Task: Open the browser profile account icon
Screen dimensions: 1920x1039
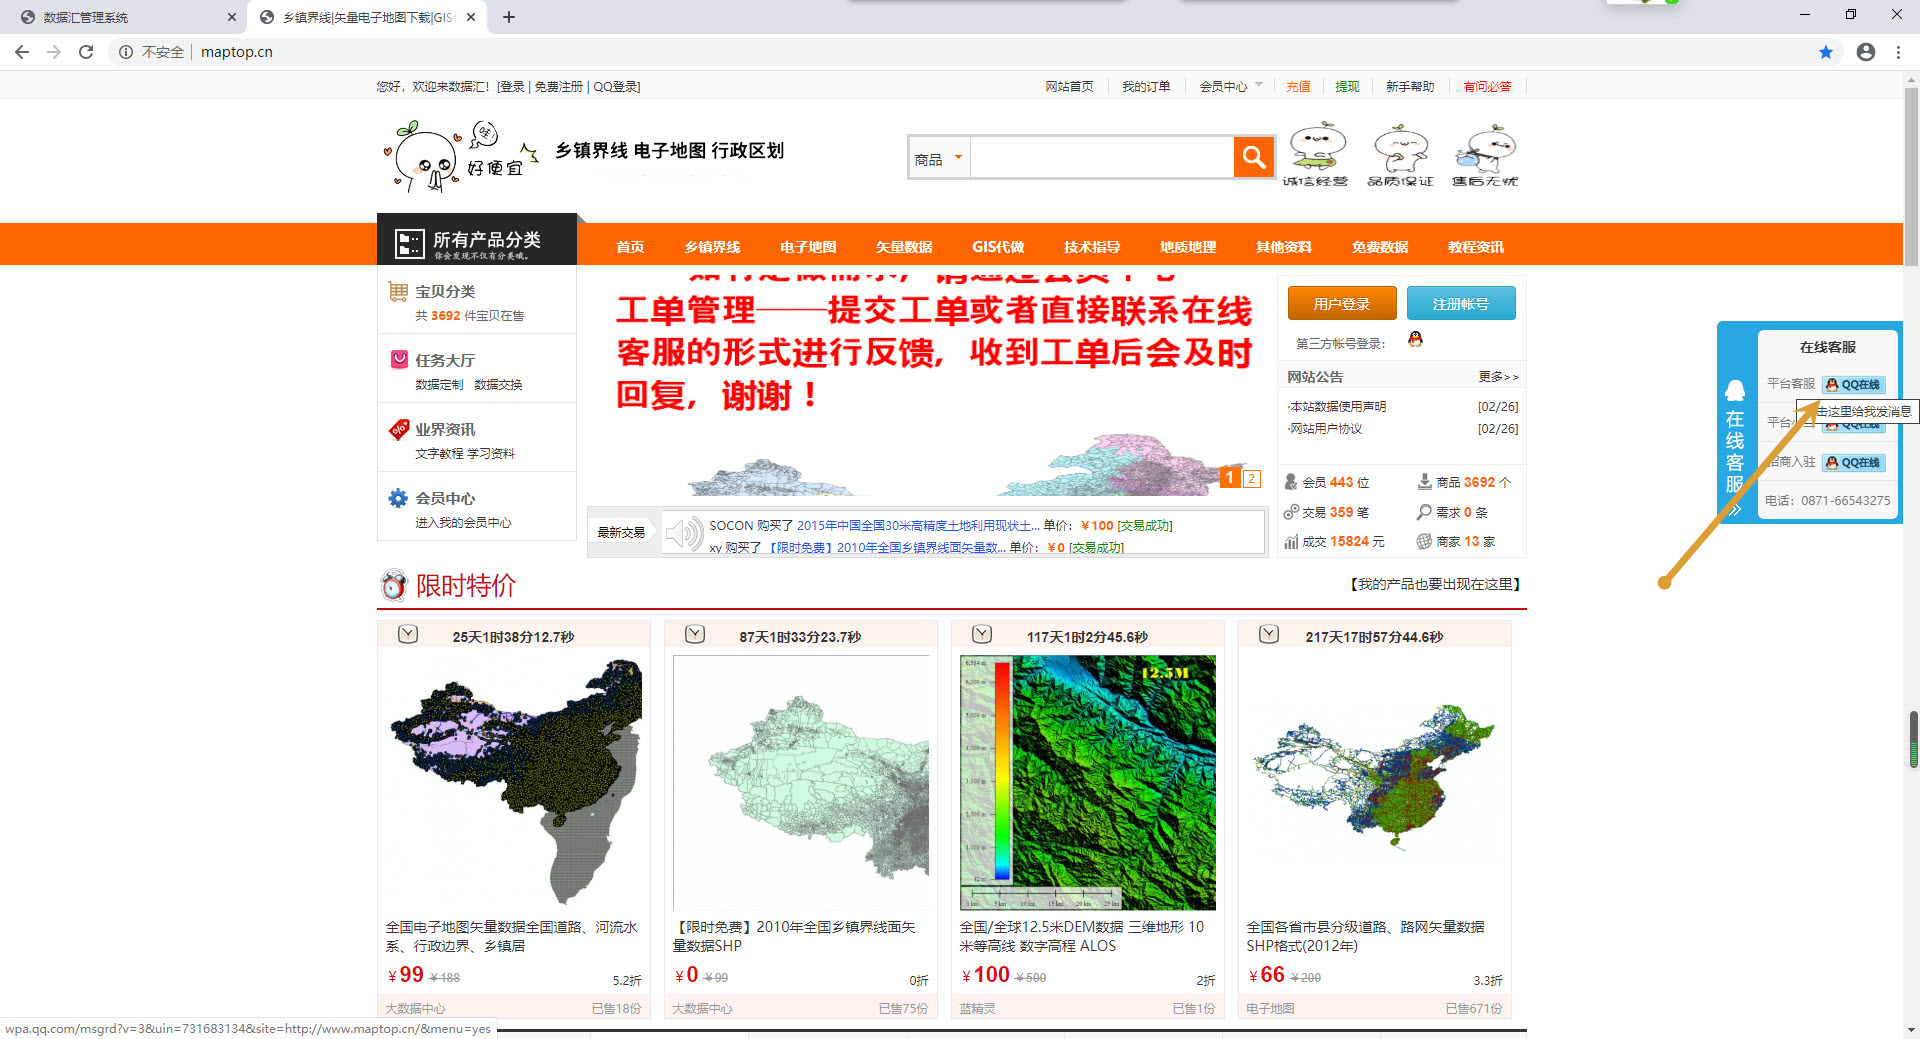Action: pyautogui.click(x=1865, y=52)
